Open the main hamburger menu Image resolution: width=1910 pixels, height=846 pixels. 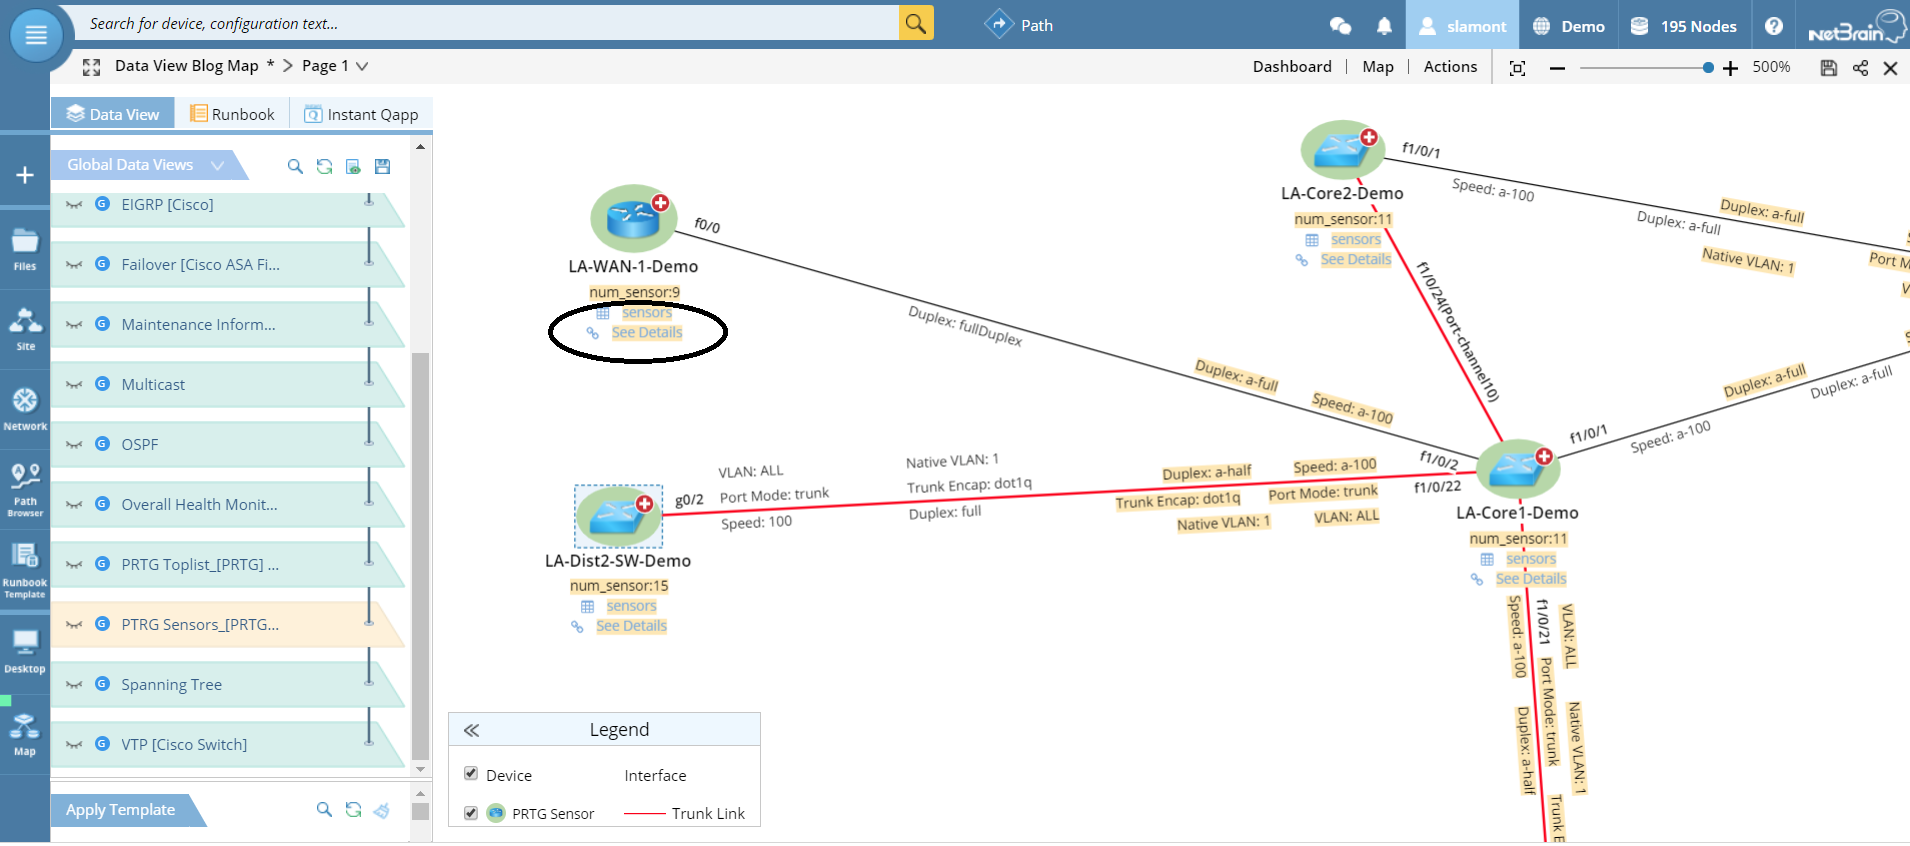[x=36, y=35]
